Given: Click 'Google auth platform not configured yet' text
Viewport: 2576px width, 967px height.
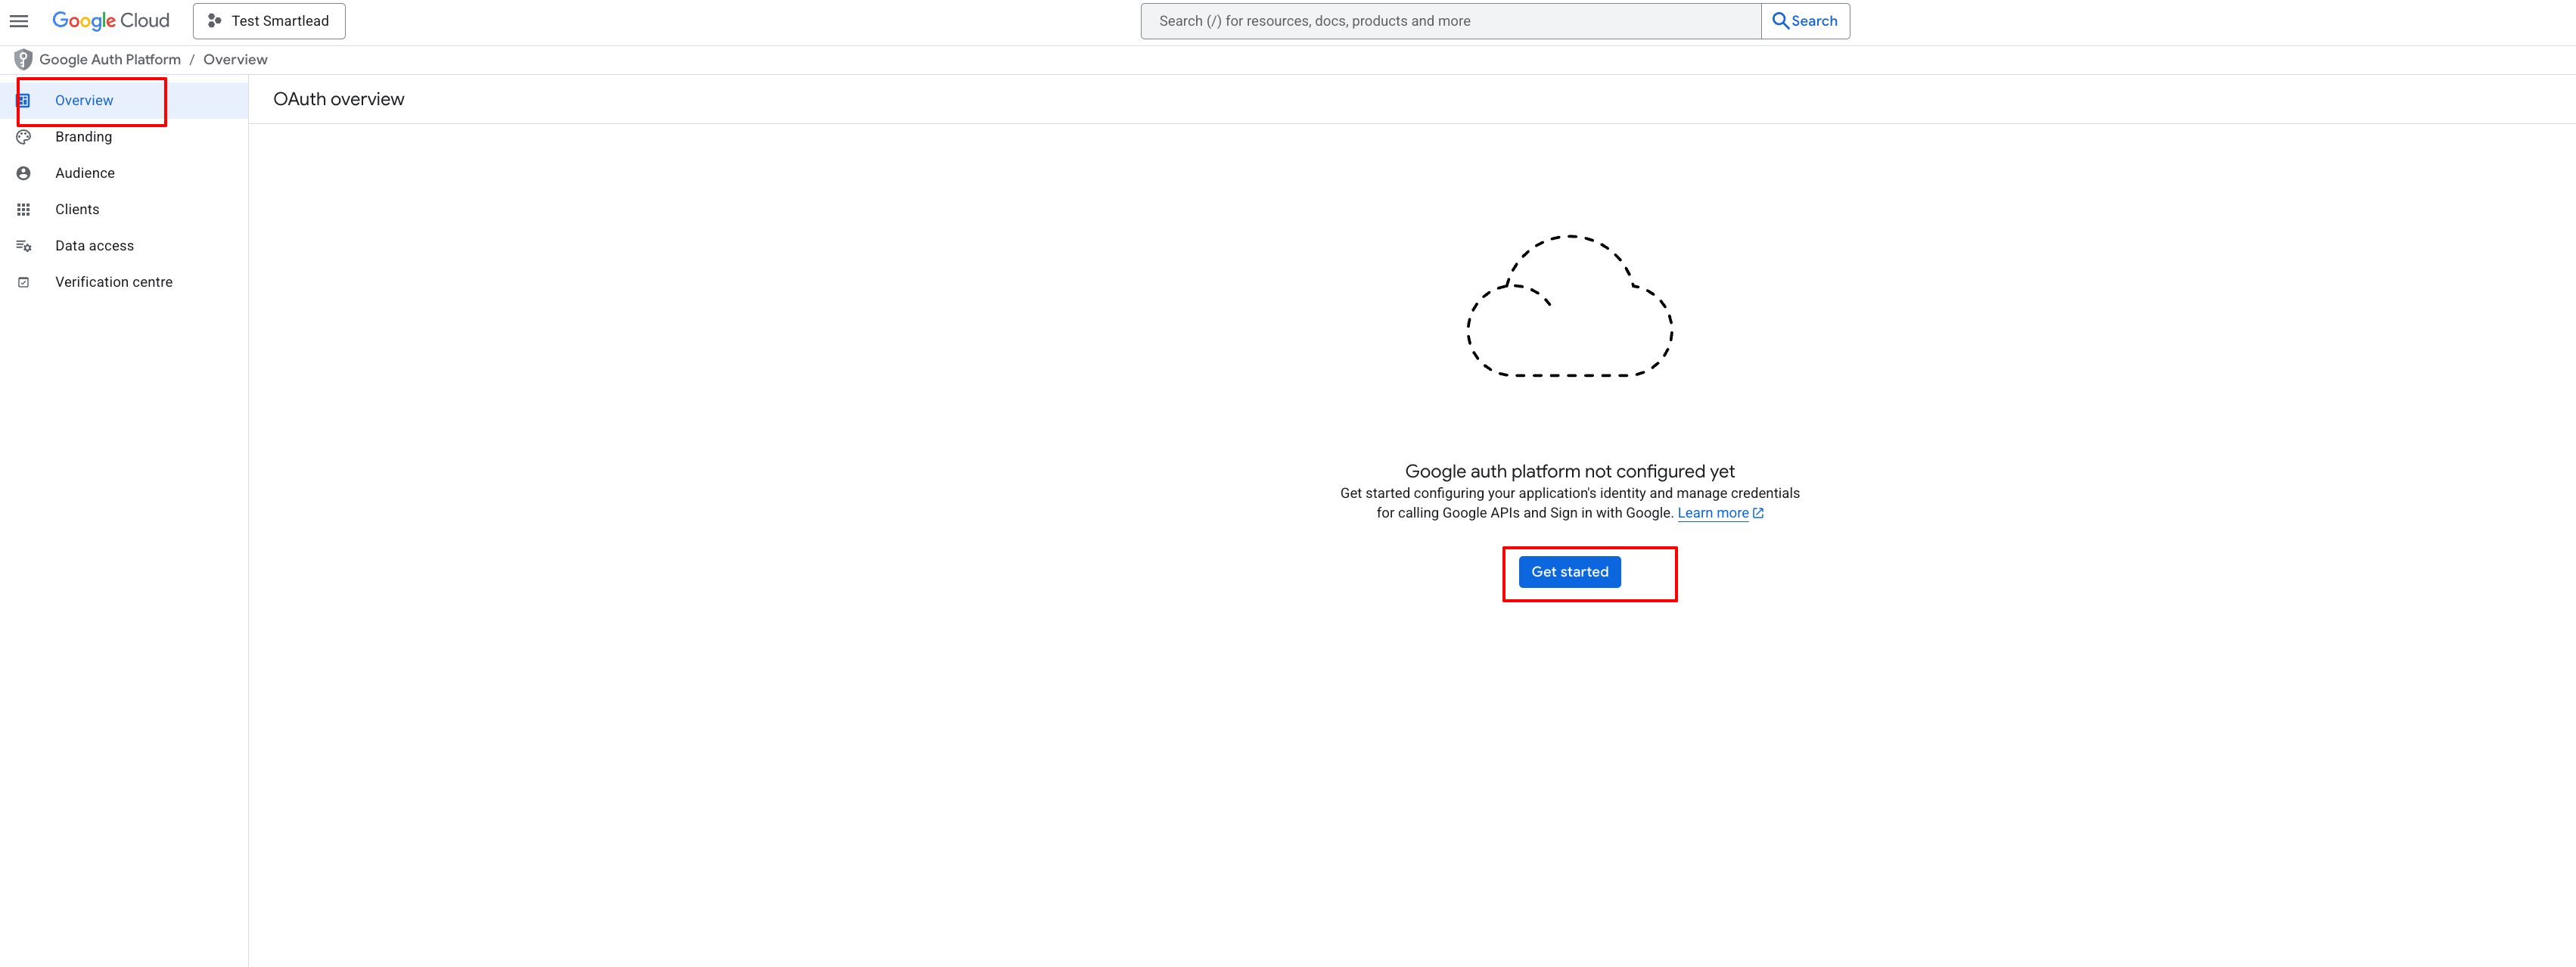Looking at the screenshot, I should coord(1570,471).
